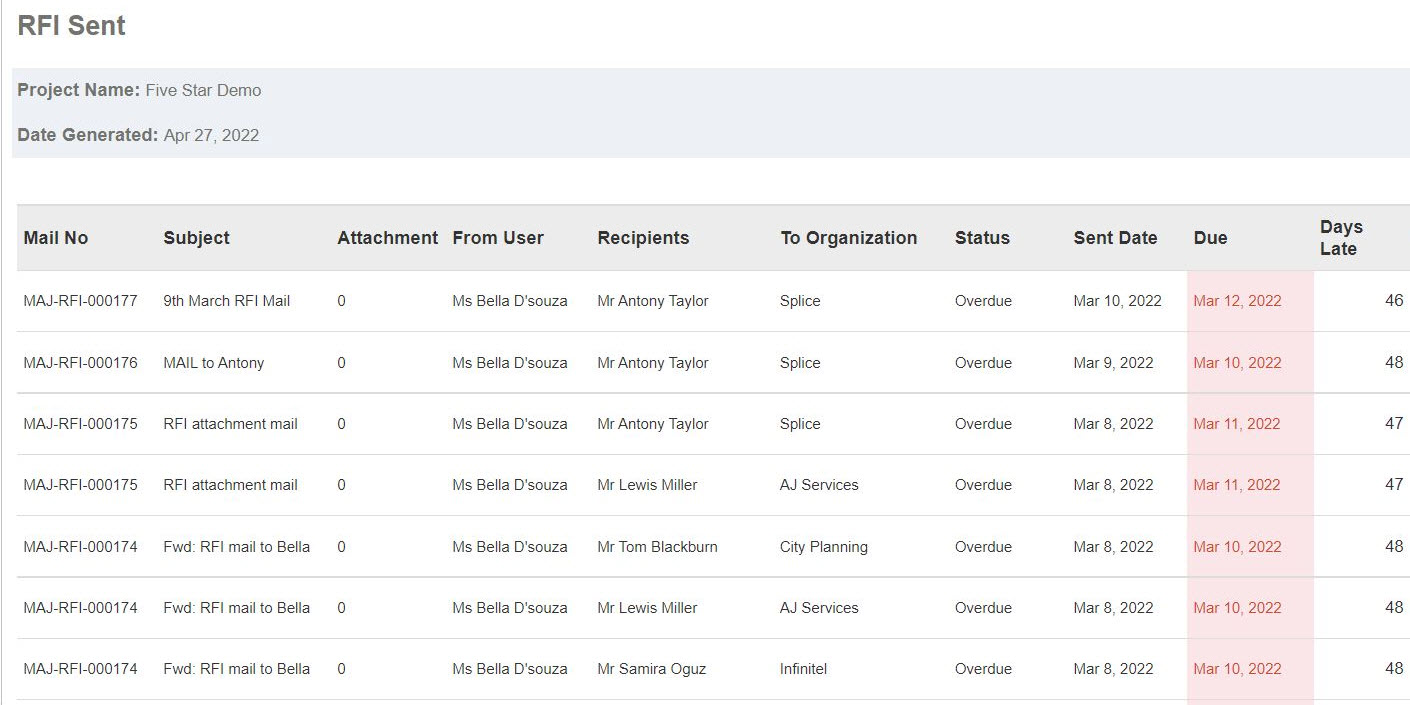Select mail number MAJ-RFI-000177

(x=81, y=301)
